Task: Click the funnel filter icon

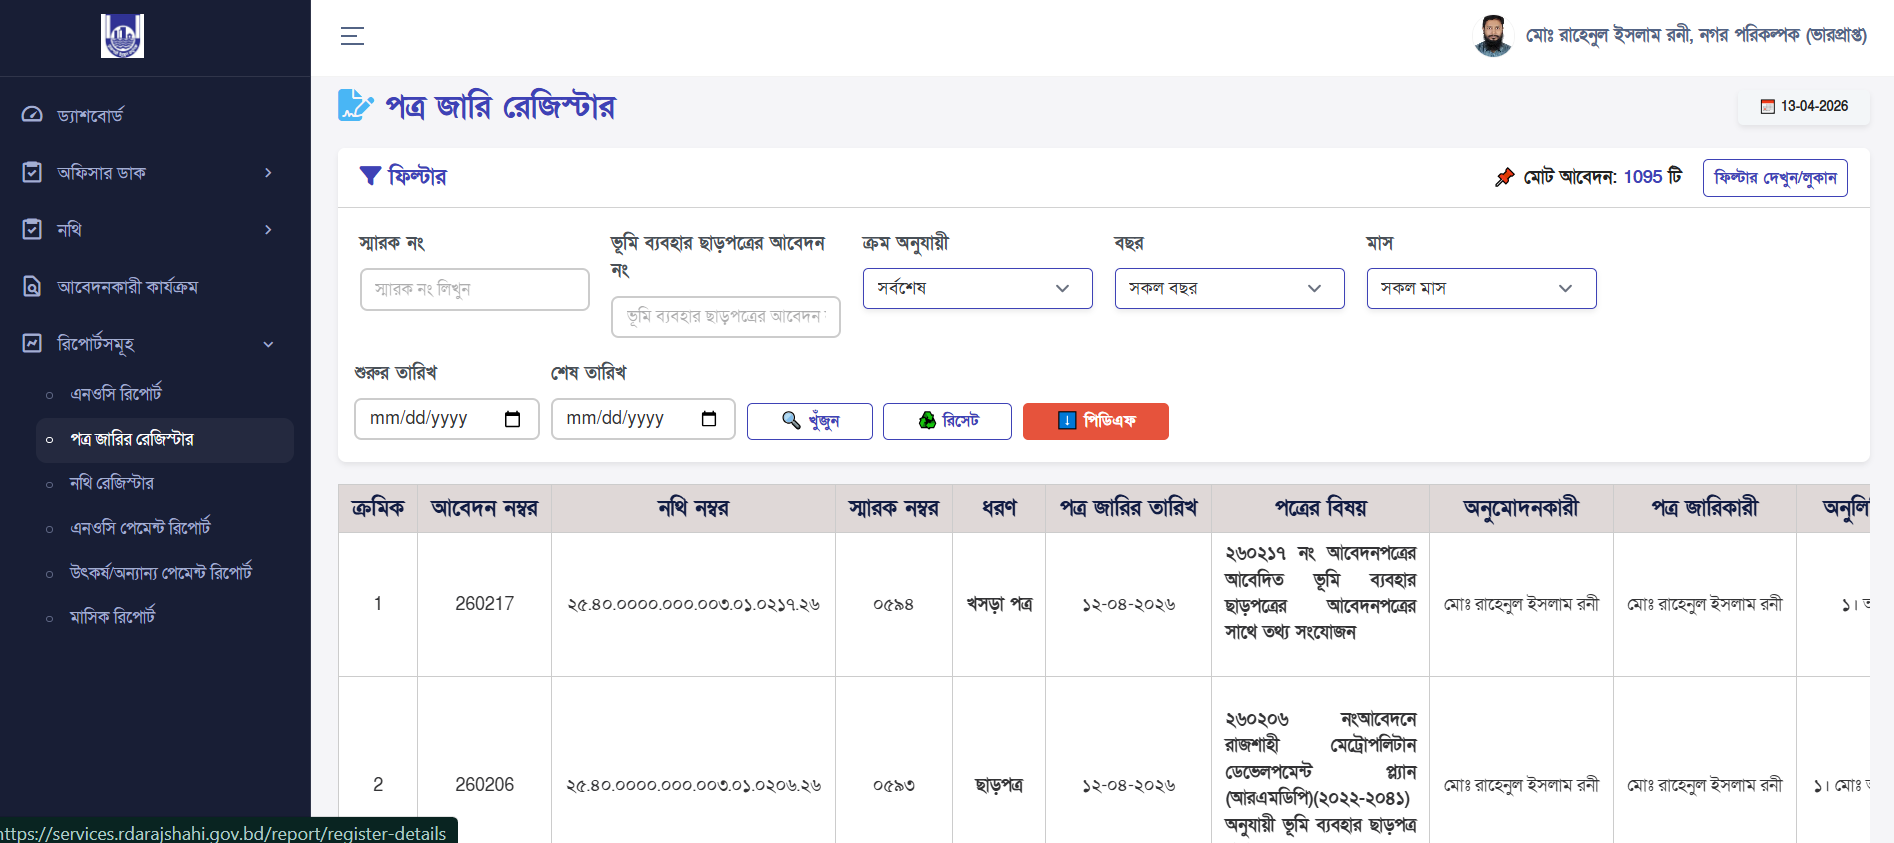Action: (370, 176)
